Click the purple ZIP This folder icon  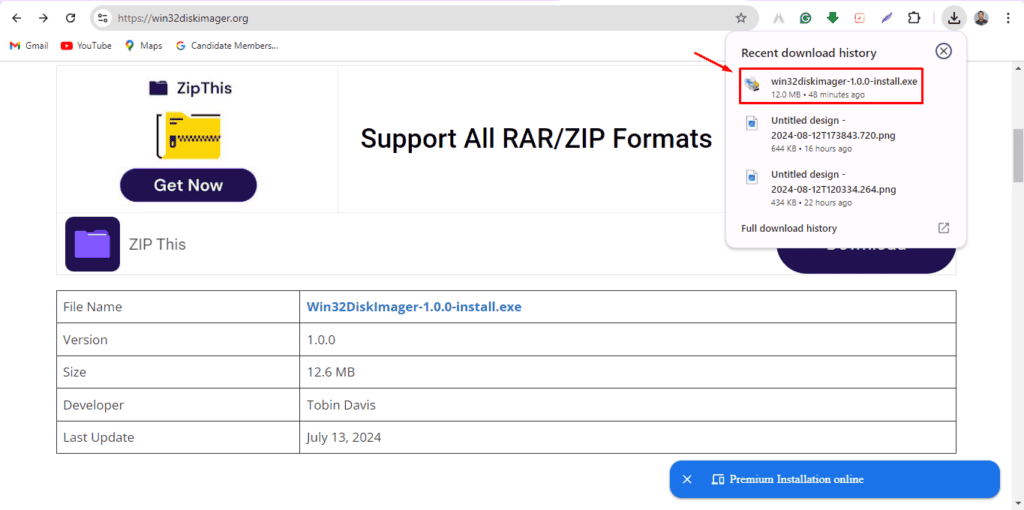click(93, 244)
